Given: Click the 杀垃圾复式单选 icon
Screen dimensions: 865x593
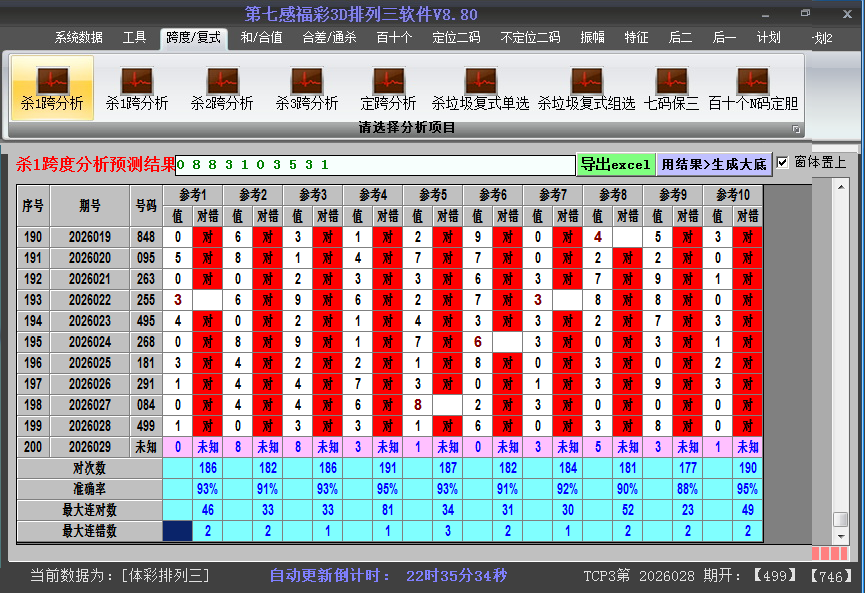Looking at the screenshot, I should [480, 88].
